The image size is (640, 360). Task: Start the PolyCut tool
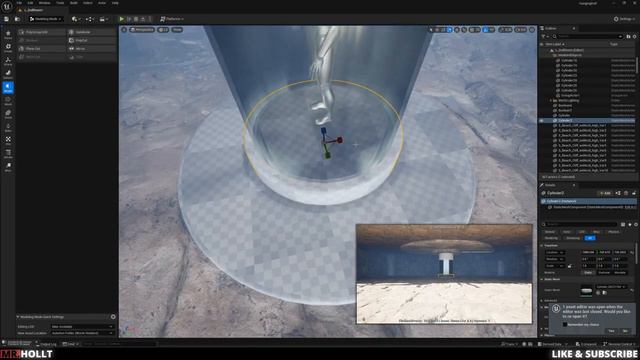[x=91, y=40]
